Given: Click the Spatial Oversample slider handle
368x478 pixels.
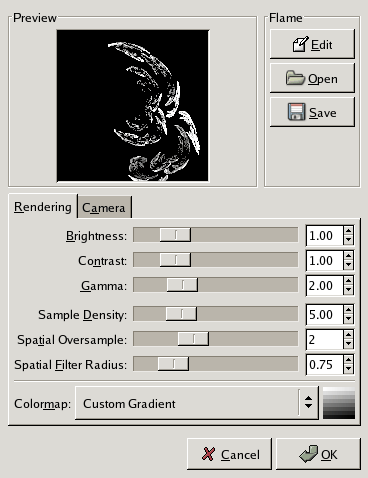Looking at the screenshot, I should click(193, 339).
